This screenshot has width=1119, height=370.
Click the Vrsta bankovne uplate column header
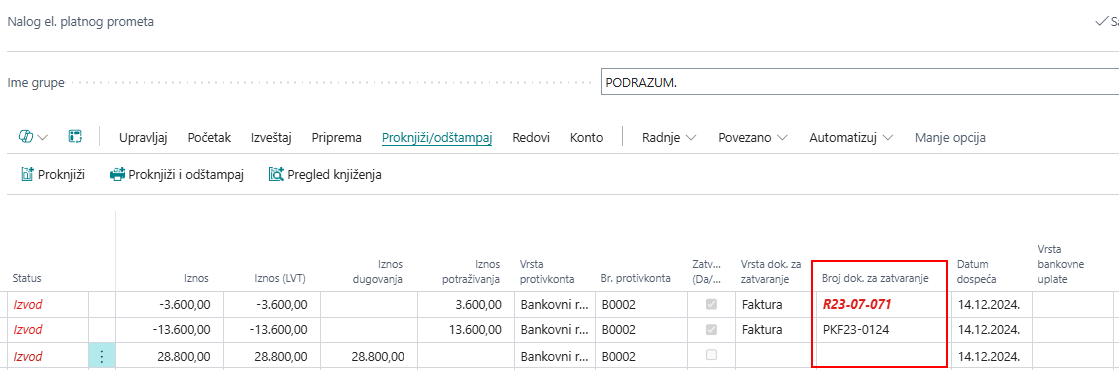point(1060,264)
